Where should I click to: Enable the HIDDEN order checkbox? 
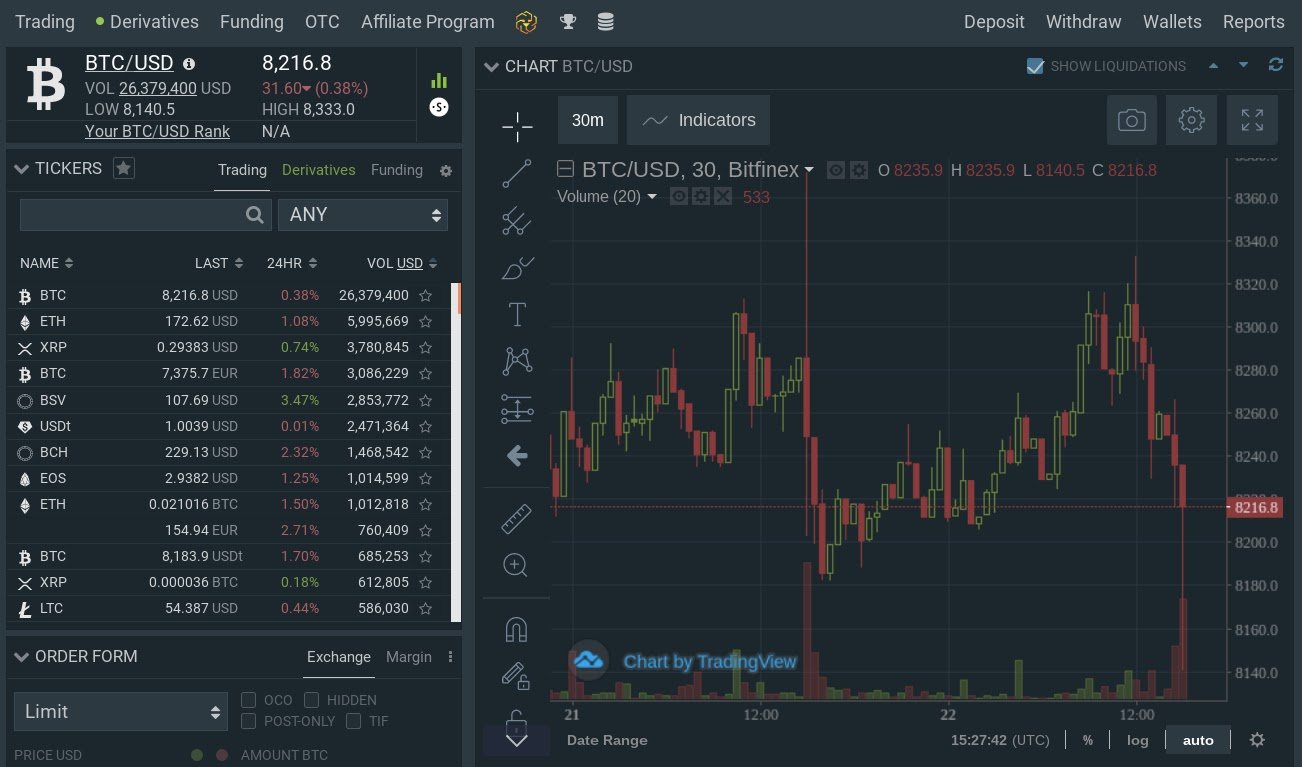(312, 700)
